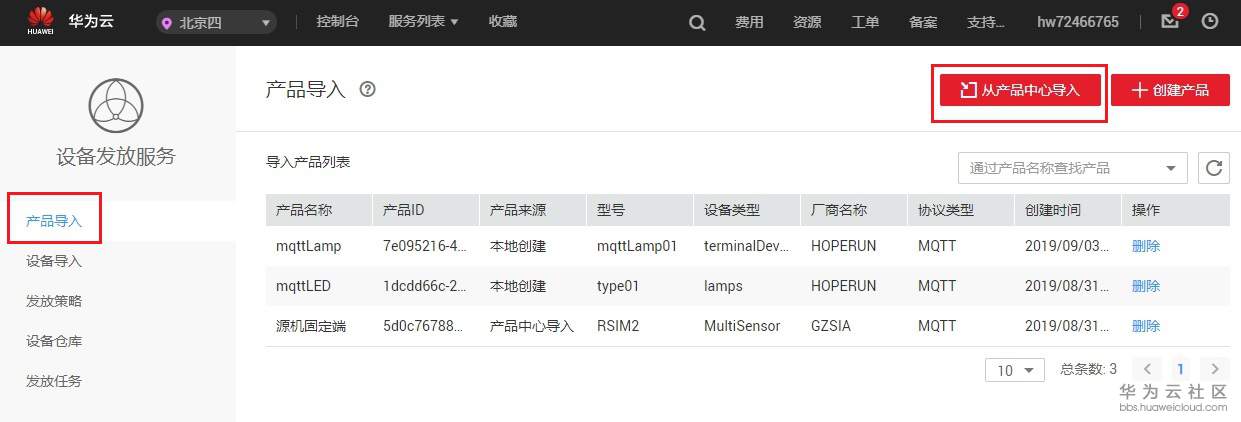Click model RSIM2 cell
The height and width of the screenshot is (422, 1241).
point(618,326)
